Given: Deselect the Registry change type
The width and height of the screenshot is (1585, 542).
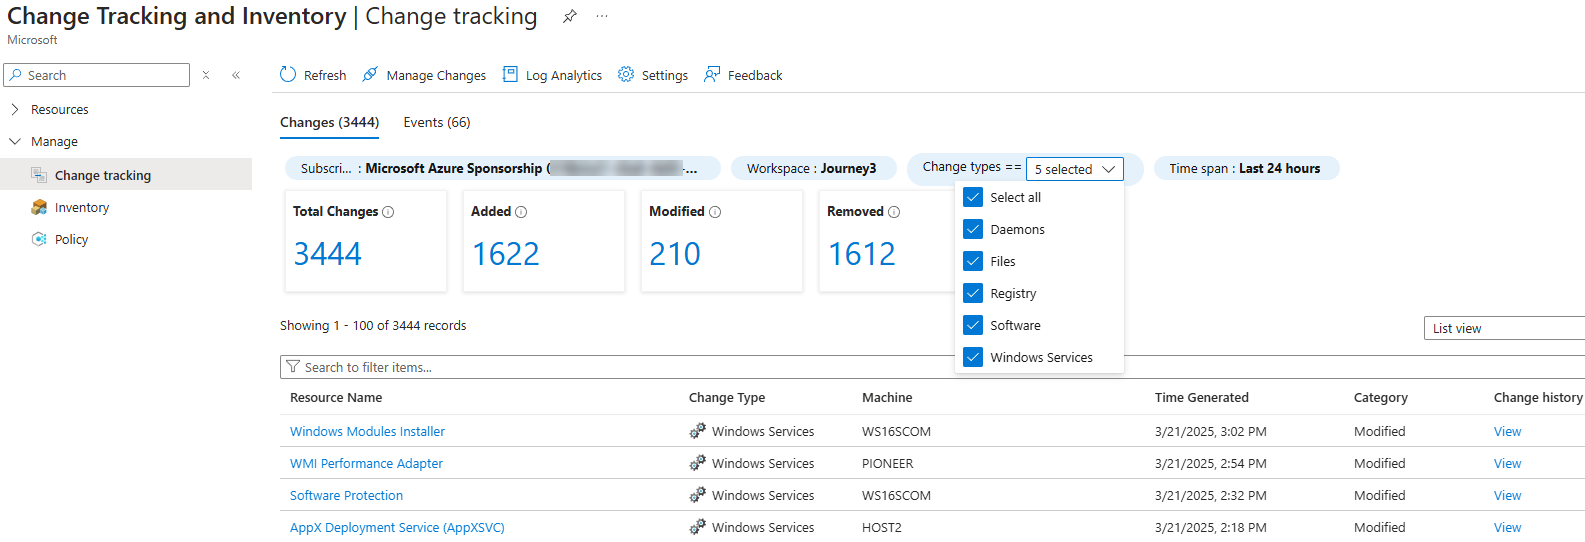Looking at the screenshot, I should tap(973, 294).
